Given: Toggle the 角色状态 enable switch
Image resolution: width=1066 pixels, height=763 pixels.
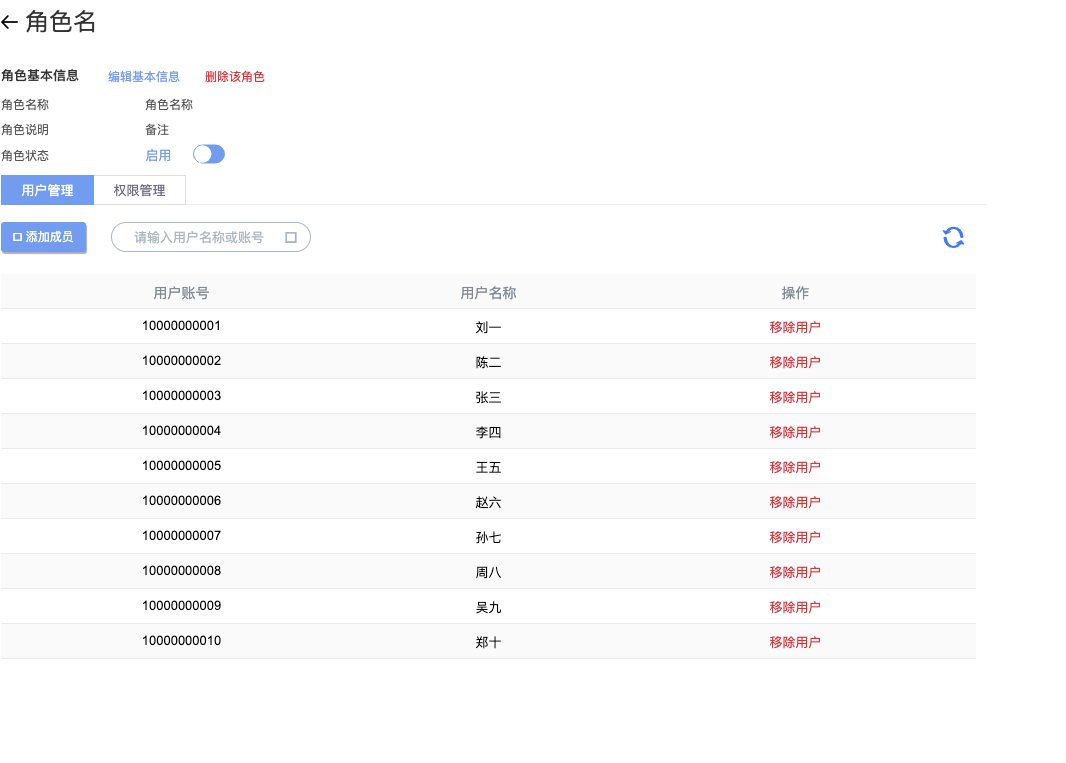Looking at the screenshot, I should click(x=209, y=154).
